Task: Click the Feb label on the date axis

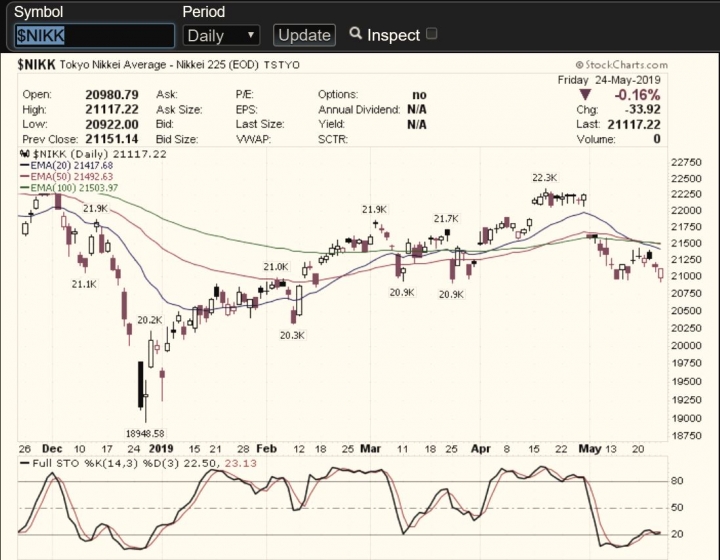Action: 266,448
